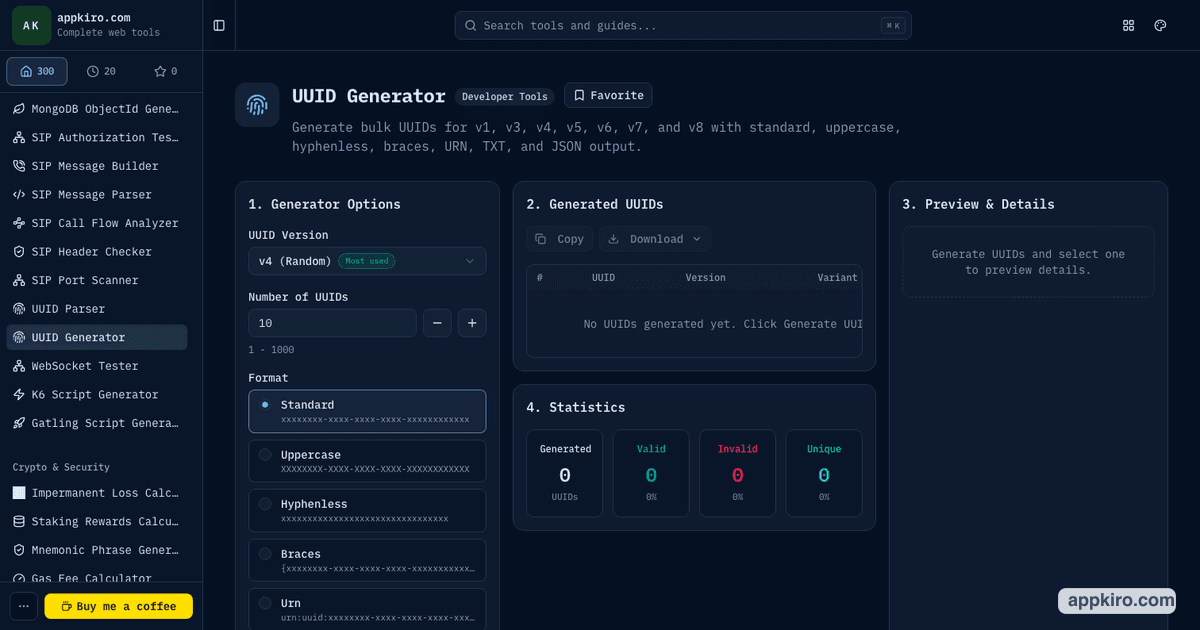Viewport: 1200px width, 630px height.
Task: Open the more options ellipsis button
Action: tap(24, 606)
